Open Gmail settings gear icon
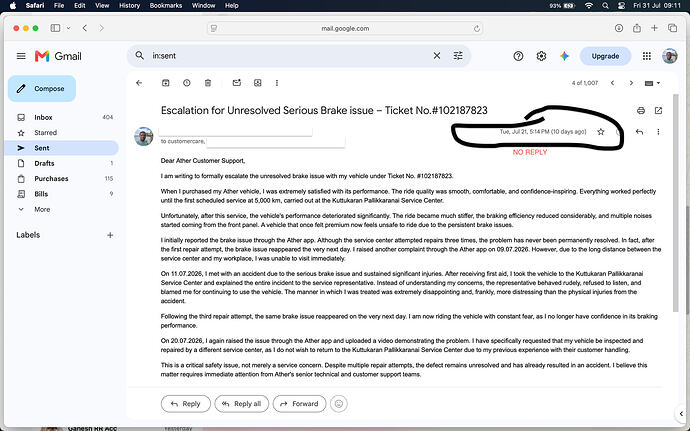Screen dimensions: 690x431 point(541,56)
